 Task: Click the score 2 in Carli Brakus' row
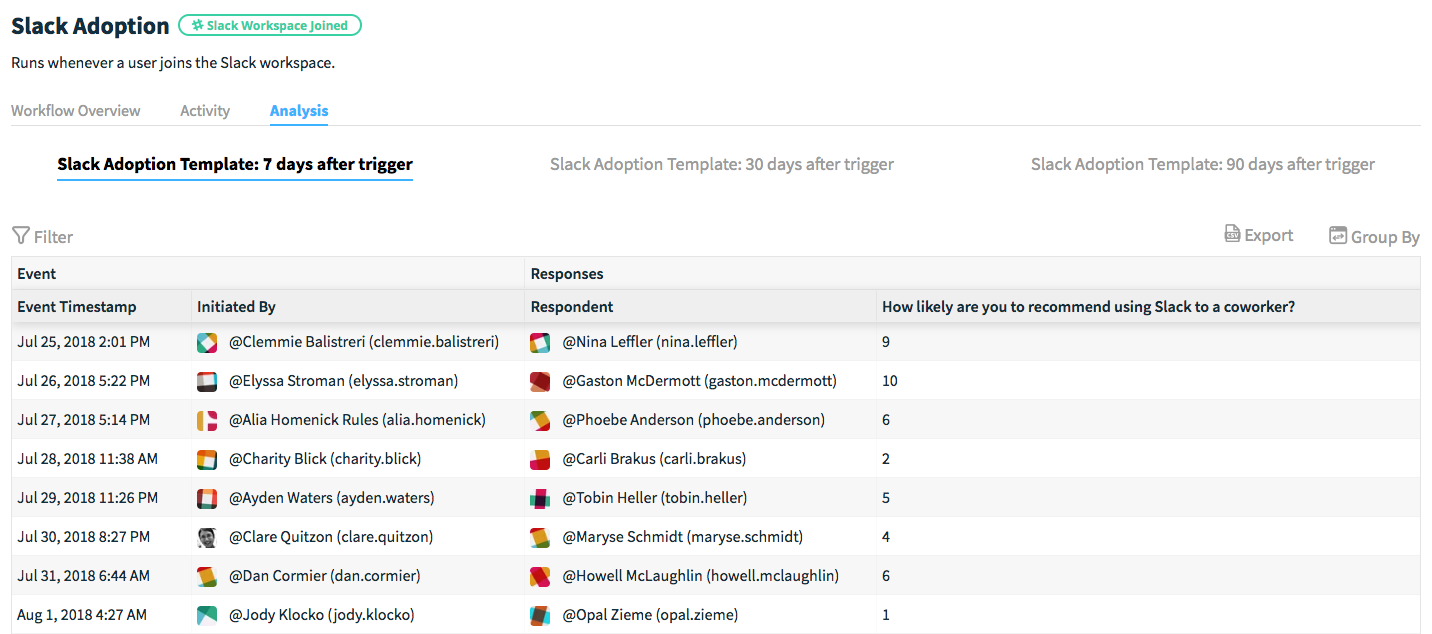tap(886, 459)
